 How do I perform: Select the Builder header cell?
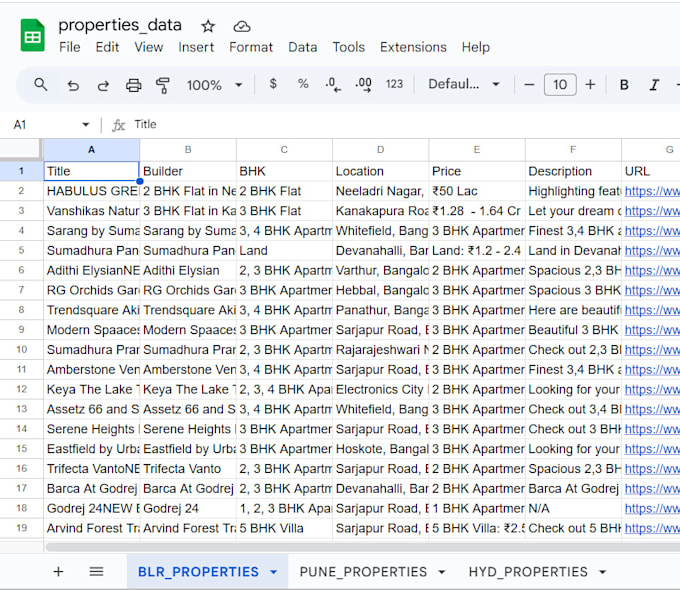pyautogui.click(x=188, y=171)
